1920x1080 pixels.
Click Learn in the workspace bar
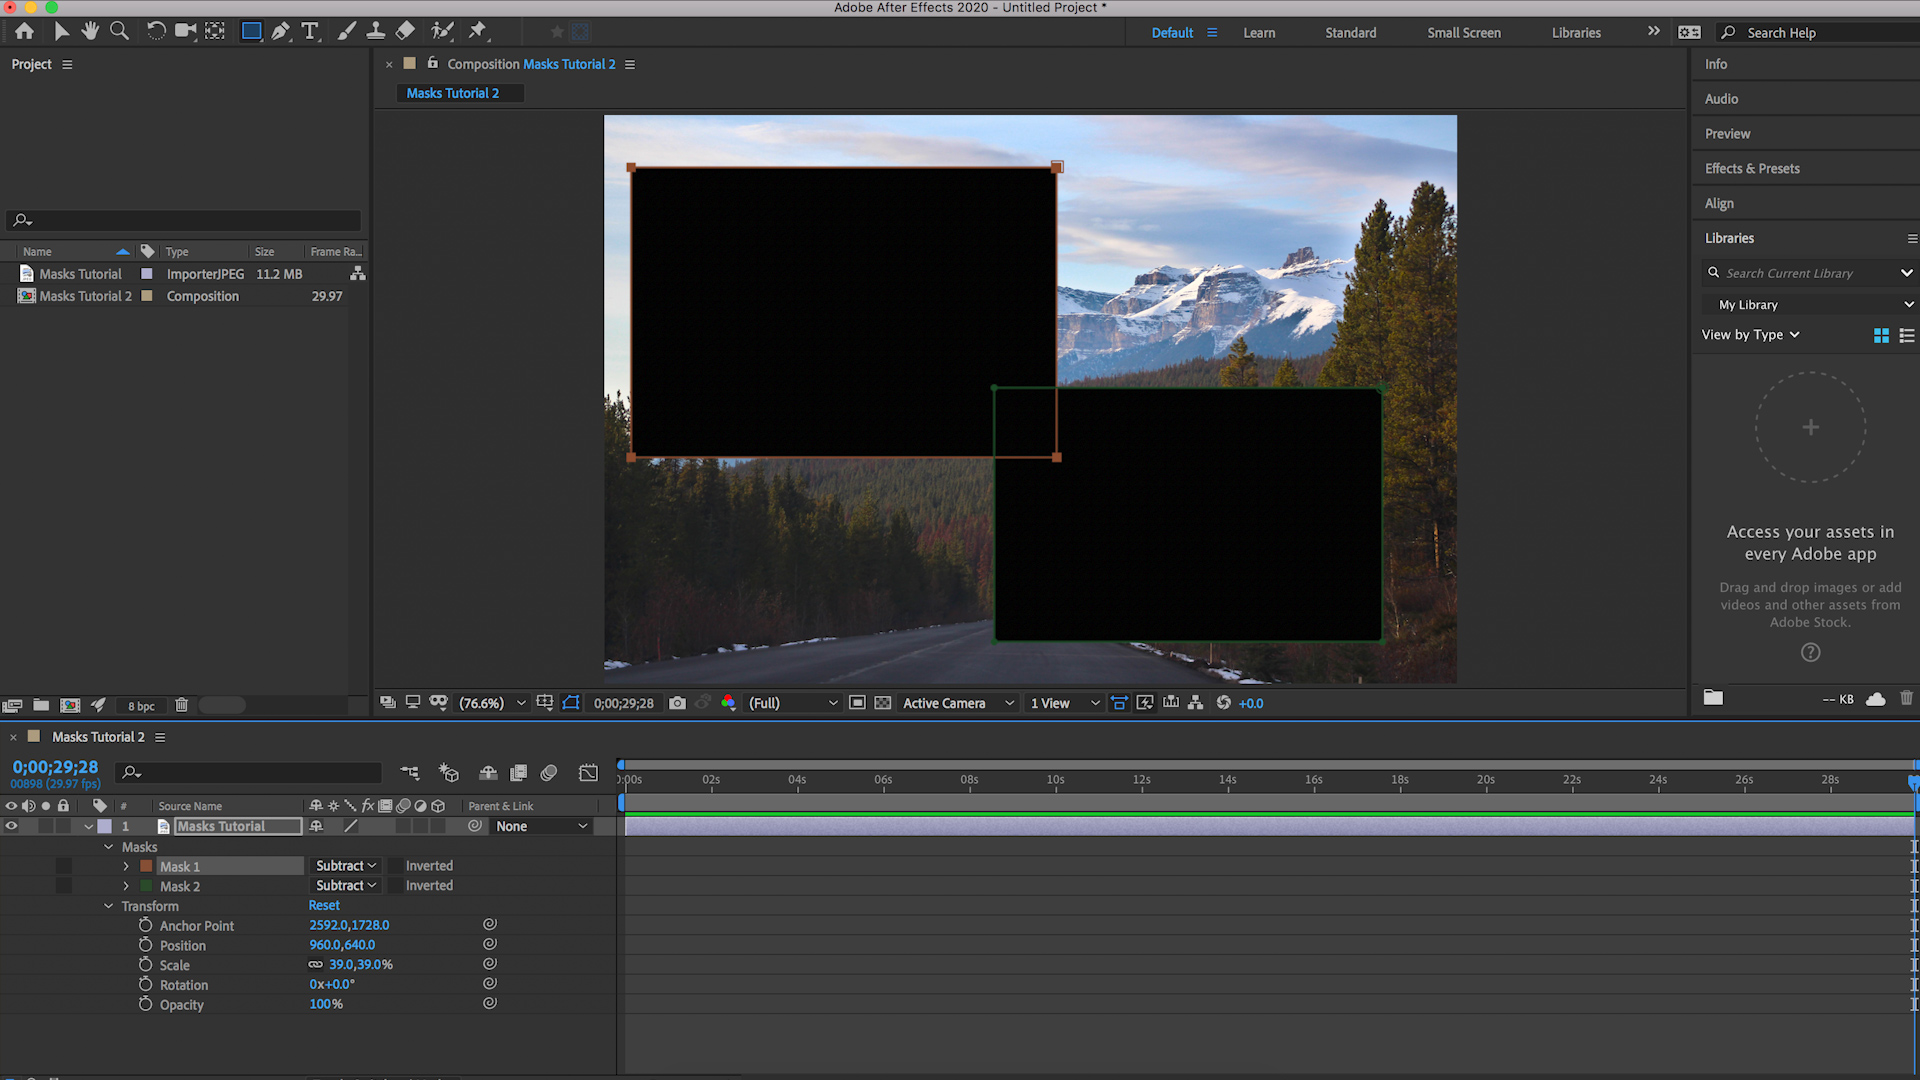pos(1258,32)
